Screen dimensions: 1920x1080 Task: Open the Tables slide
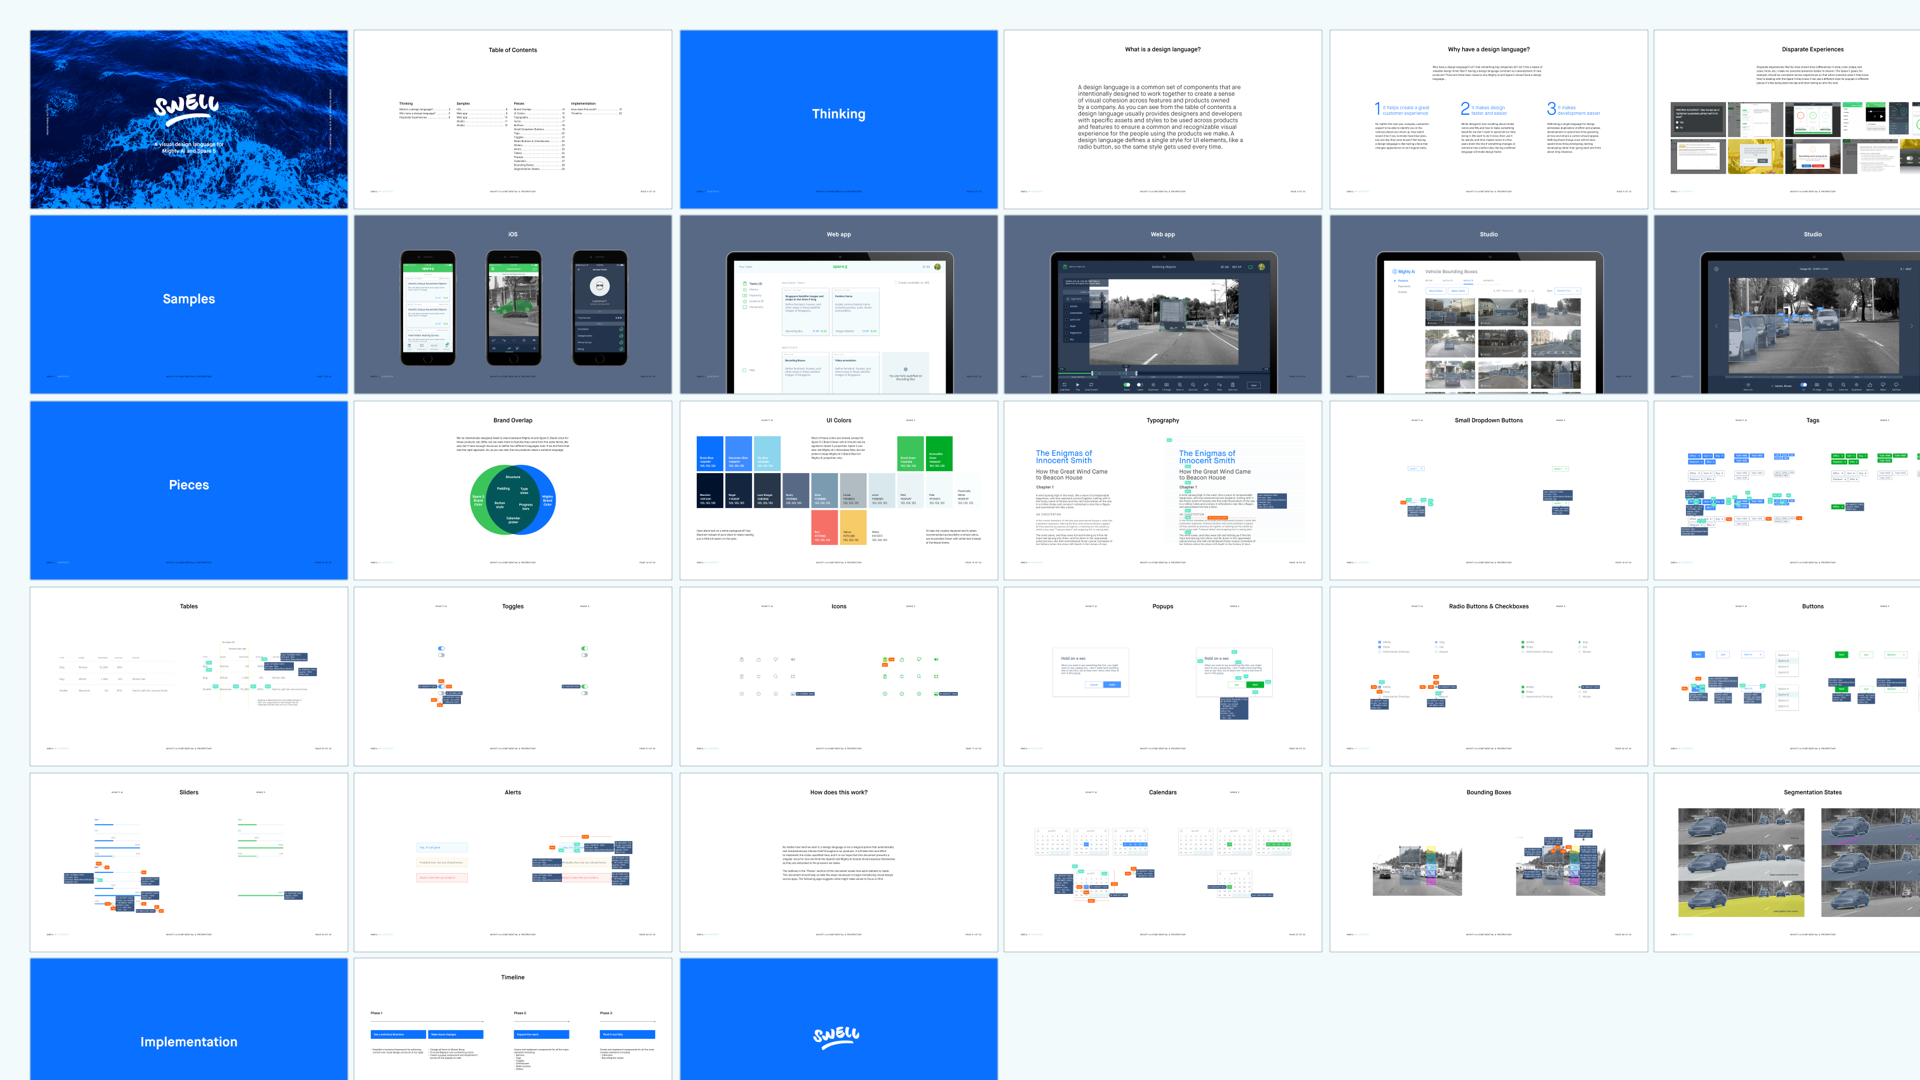pyautogui.click(x=189, y=676)
